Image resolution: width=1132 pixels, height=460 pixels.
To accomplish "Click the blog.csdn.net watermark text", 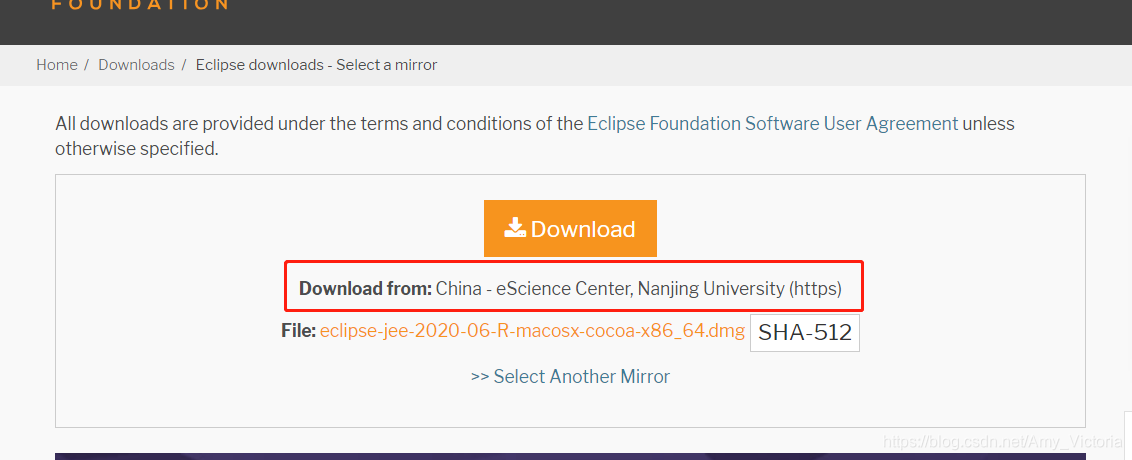I will (1003, 441).
